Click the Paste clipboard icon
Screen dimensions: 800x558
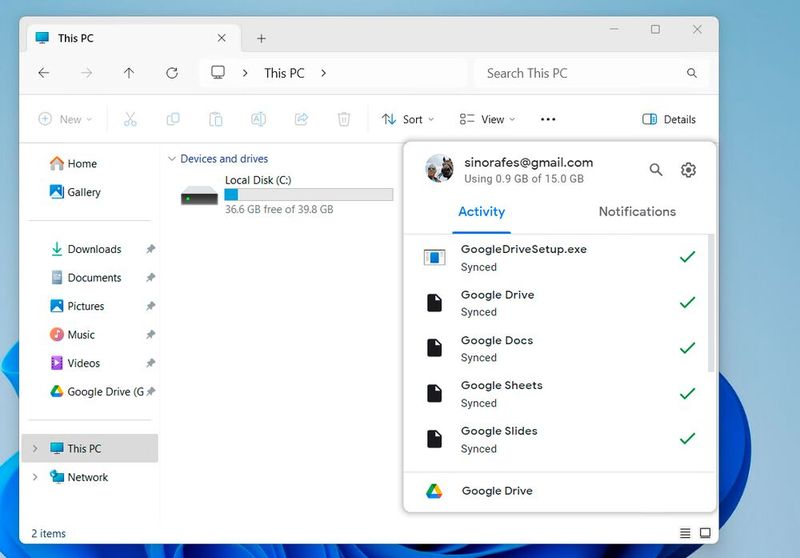tap(216, 119)
